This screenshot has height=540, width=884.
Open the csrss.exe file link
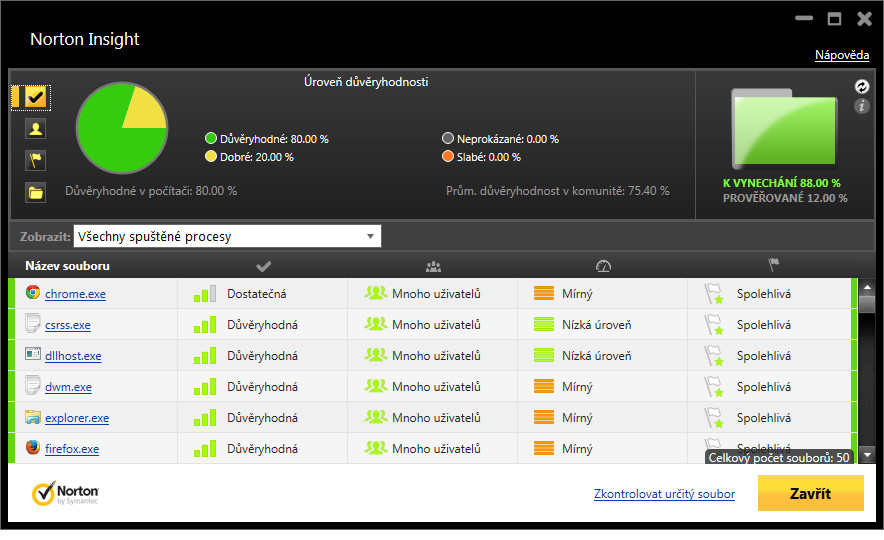pos(68,325)
